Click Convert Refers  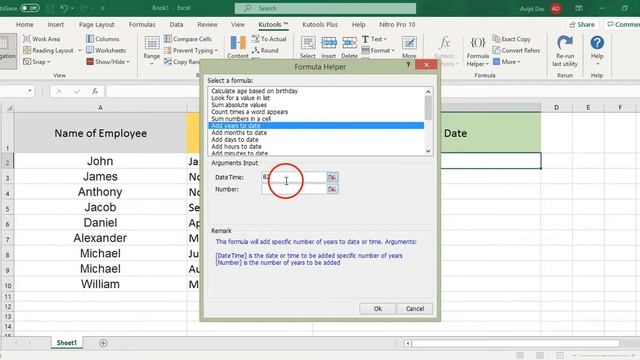516,50
